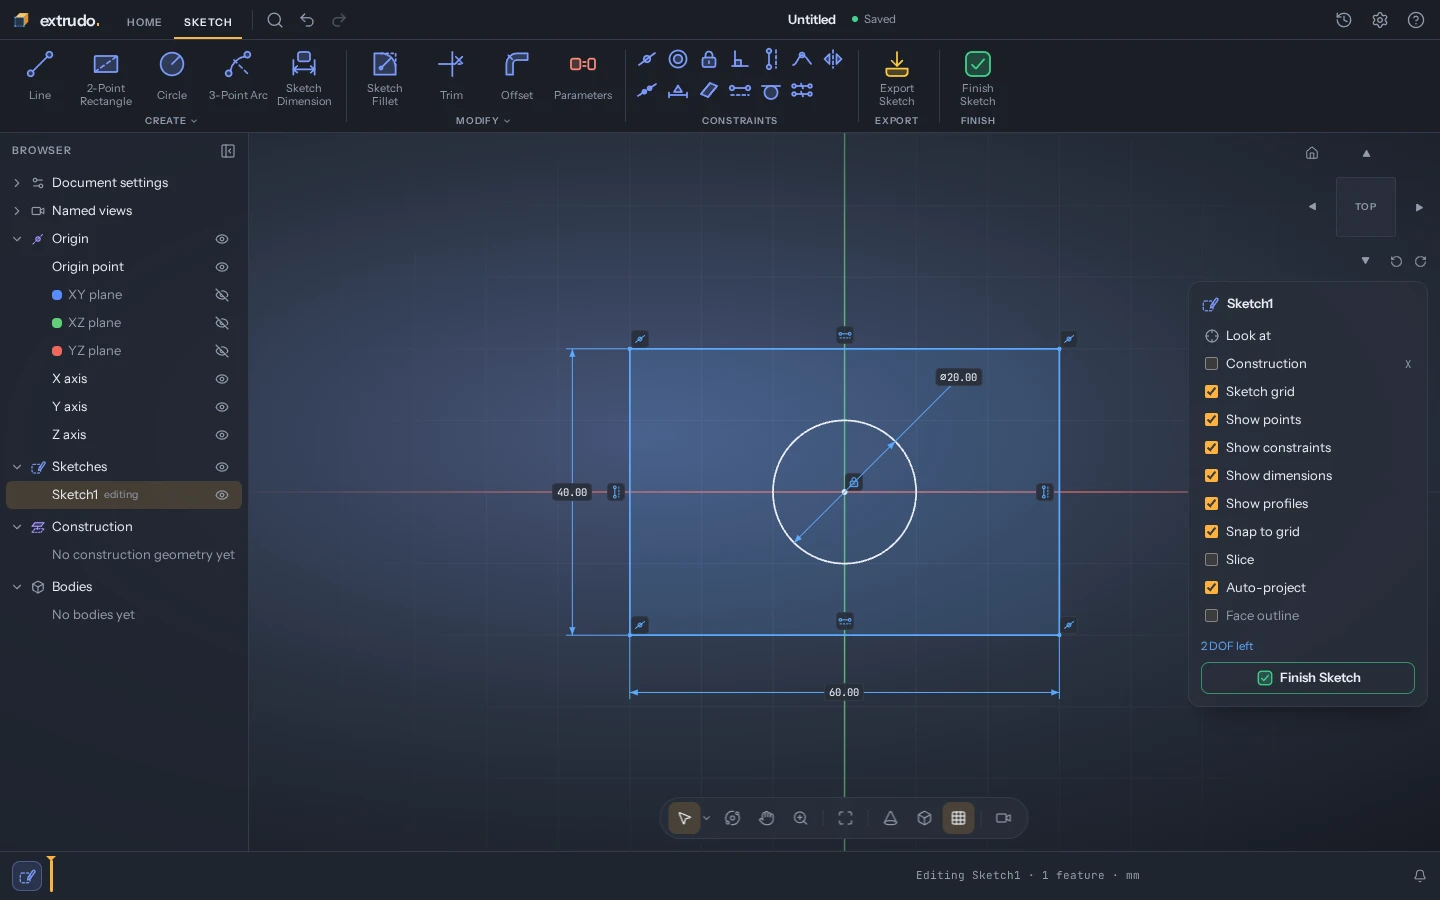Collapse the Origin tree node
1440x900 pixels.
(x=17, y=239)
